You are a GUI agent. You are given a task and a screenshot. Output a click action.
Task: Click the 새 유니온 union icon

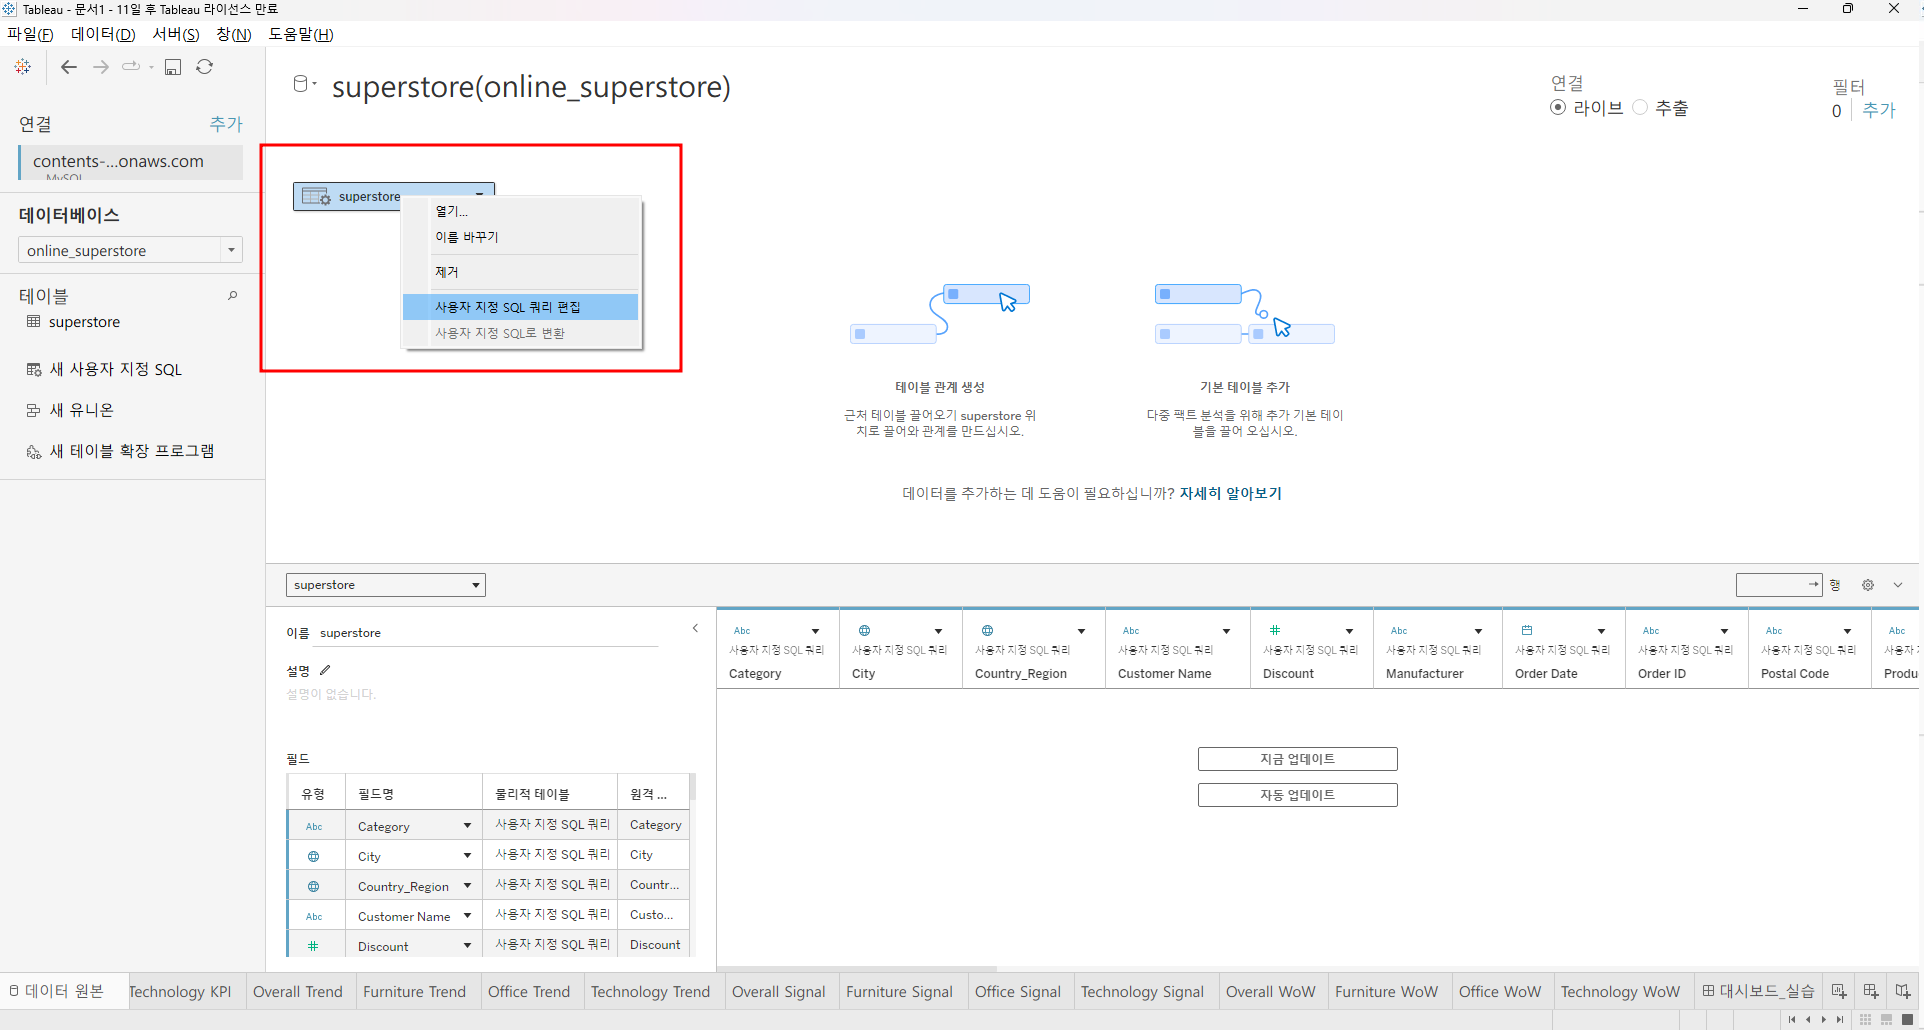click(34, 410)
